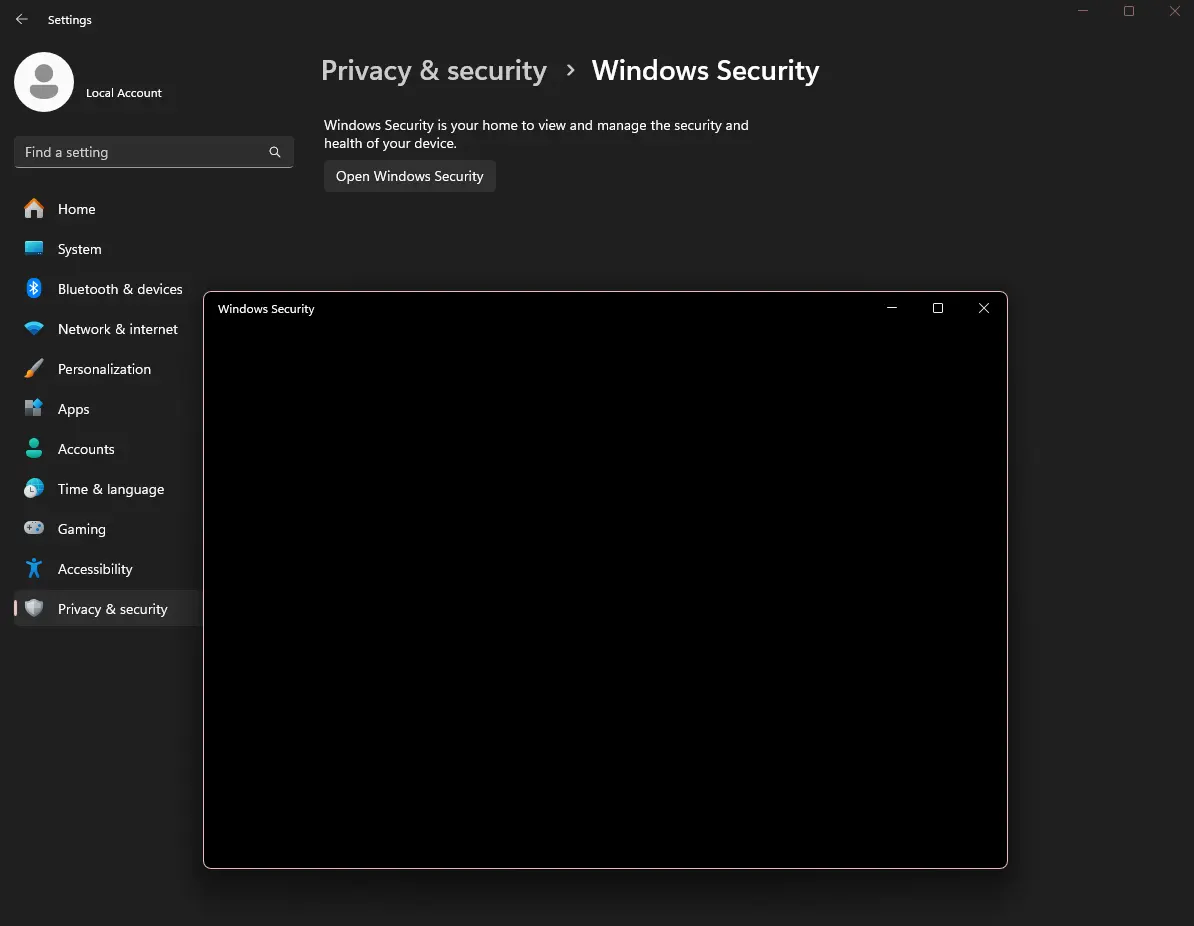Open the Home settings page
Viewport: 1194px width, 926px height.
[76, 209]
